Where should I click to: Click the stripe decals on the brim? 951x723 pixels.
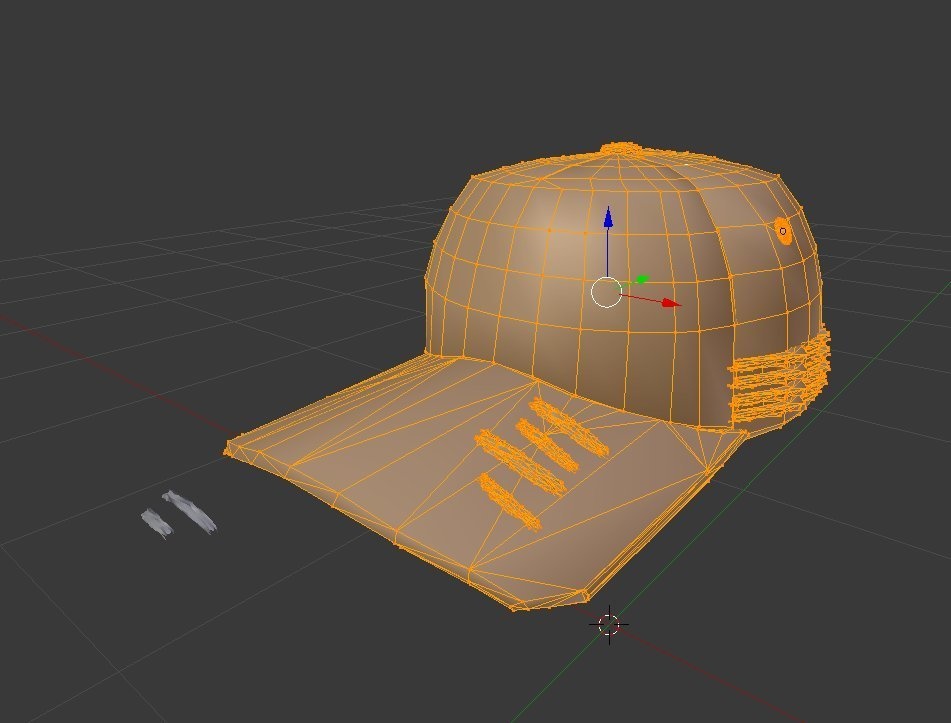pyautogui.click(x=540, y=462)
